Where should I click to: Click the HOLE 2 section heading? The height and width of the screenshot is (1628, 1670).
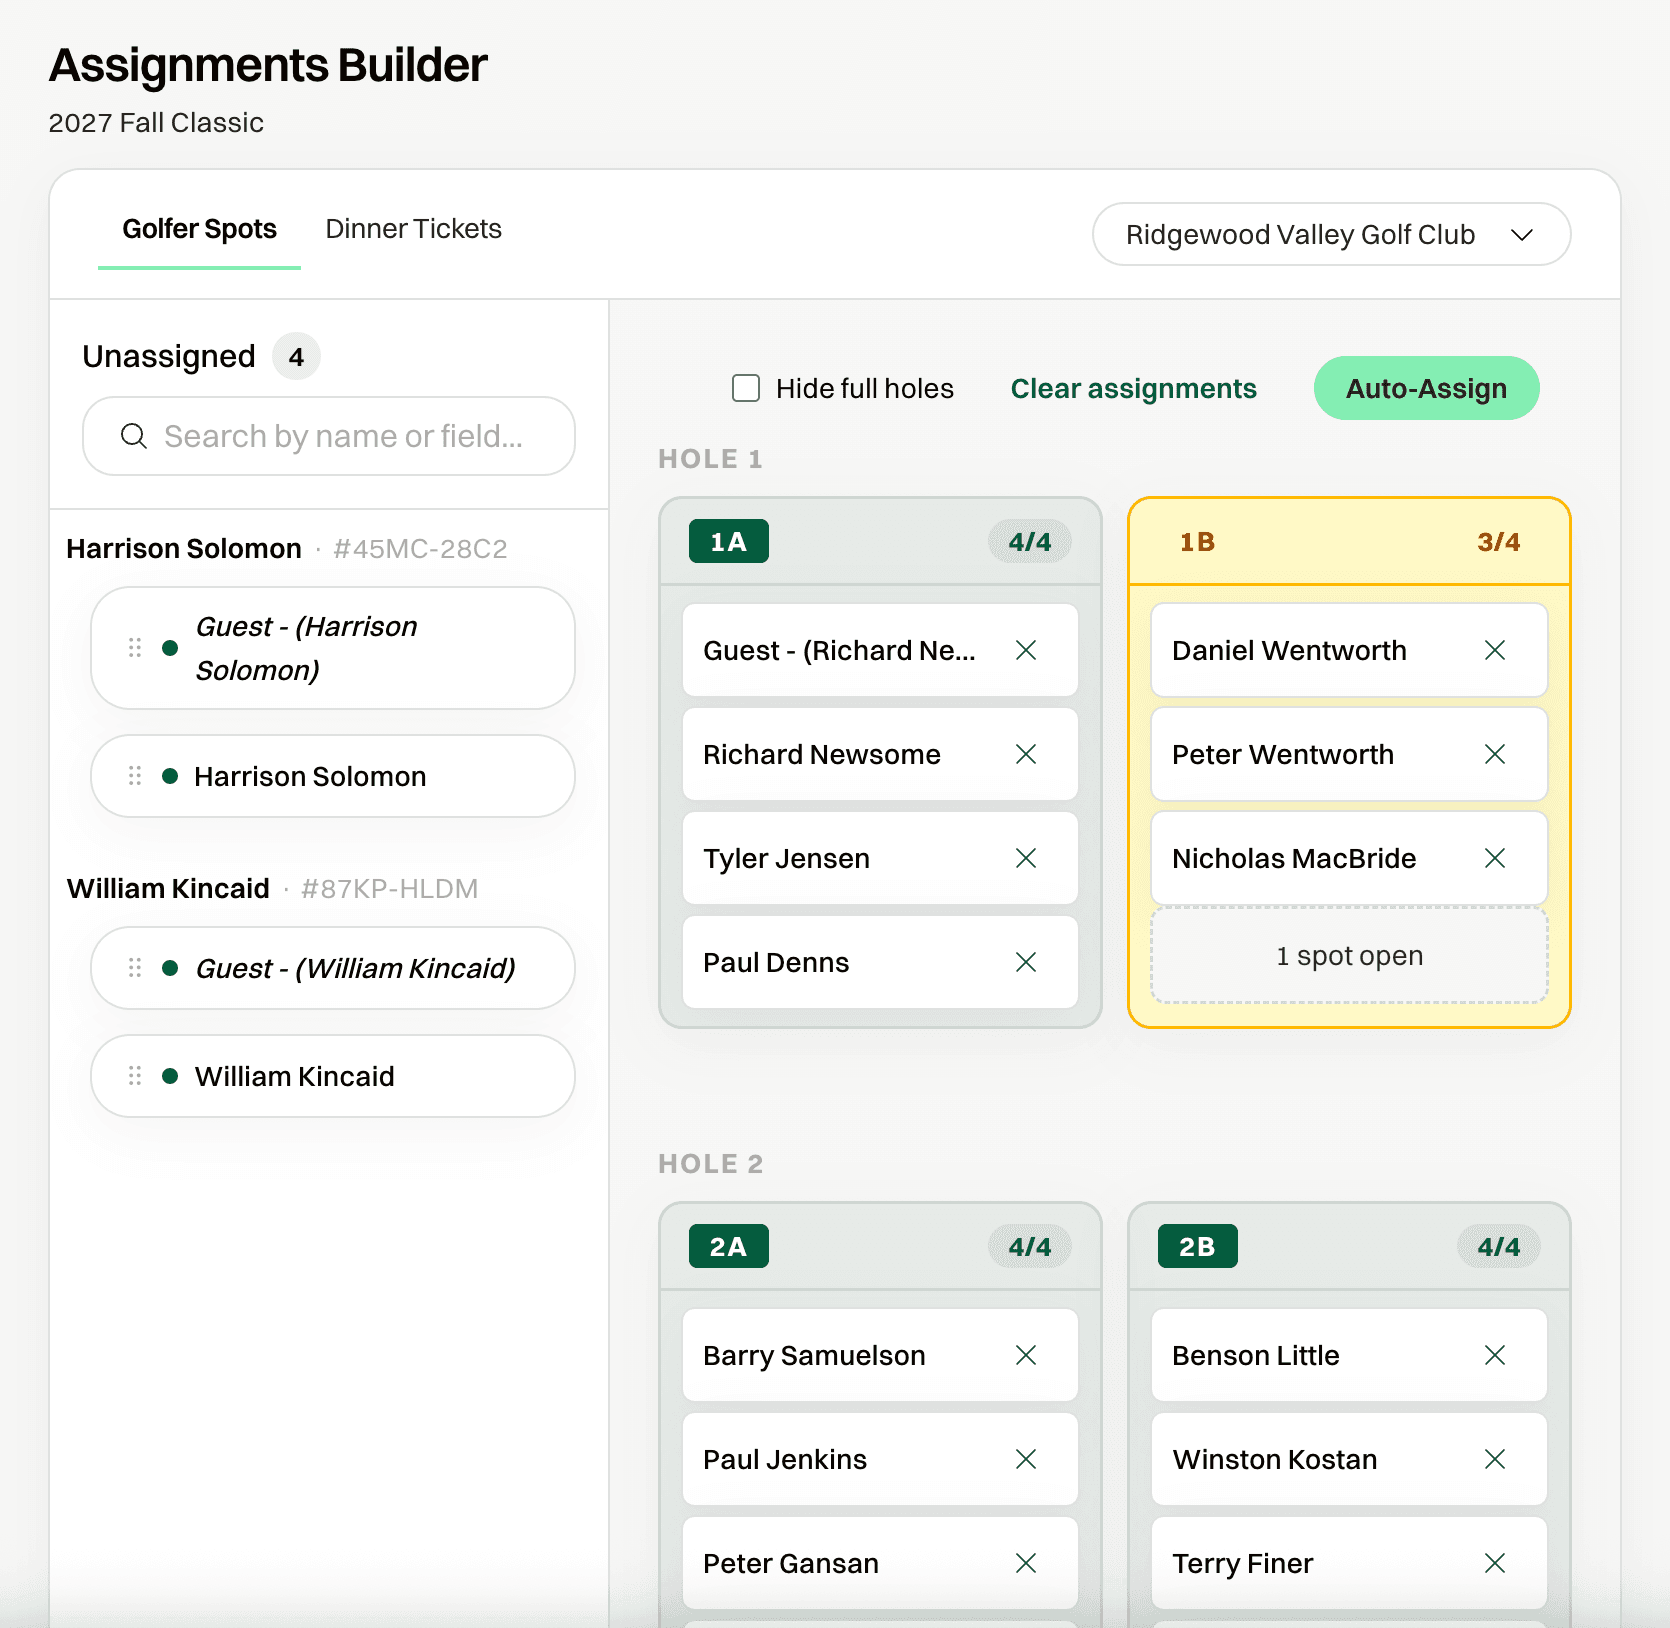click(710, 1165)
